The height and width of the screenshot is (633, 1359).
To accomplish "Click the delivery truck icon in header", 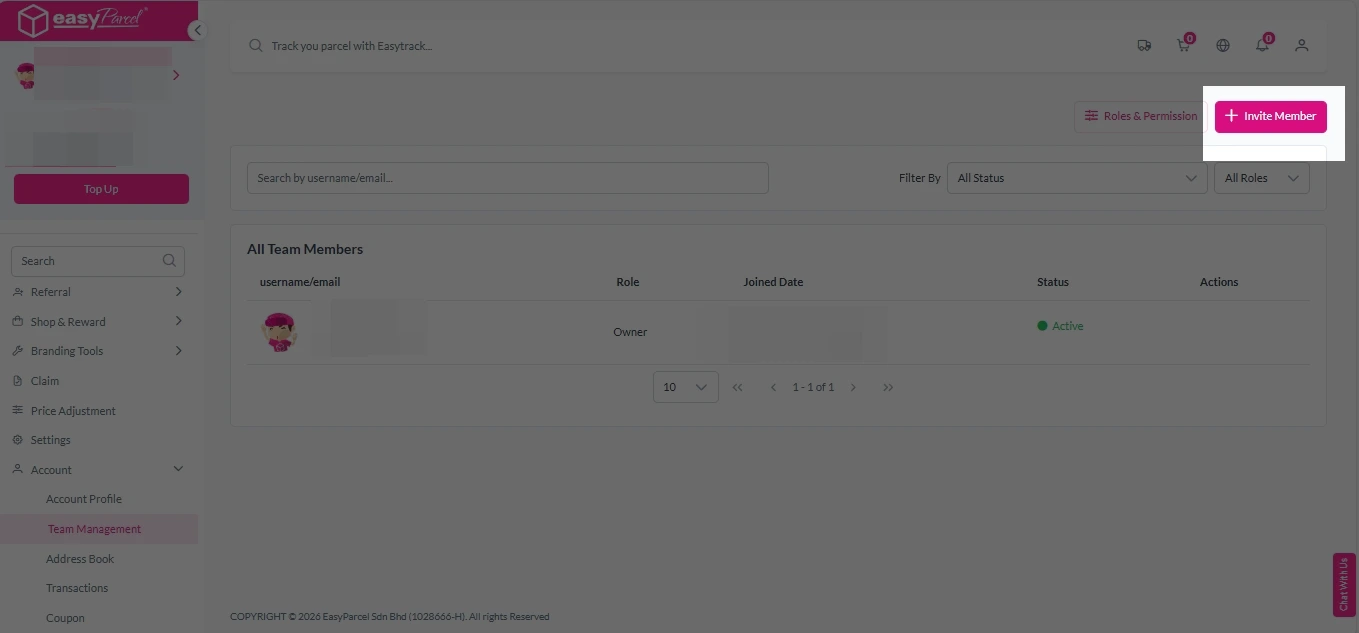I will [1144, 45].
